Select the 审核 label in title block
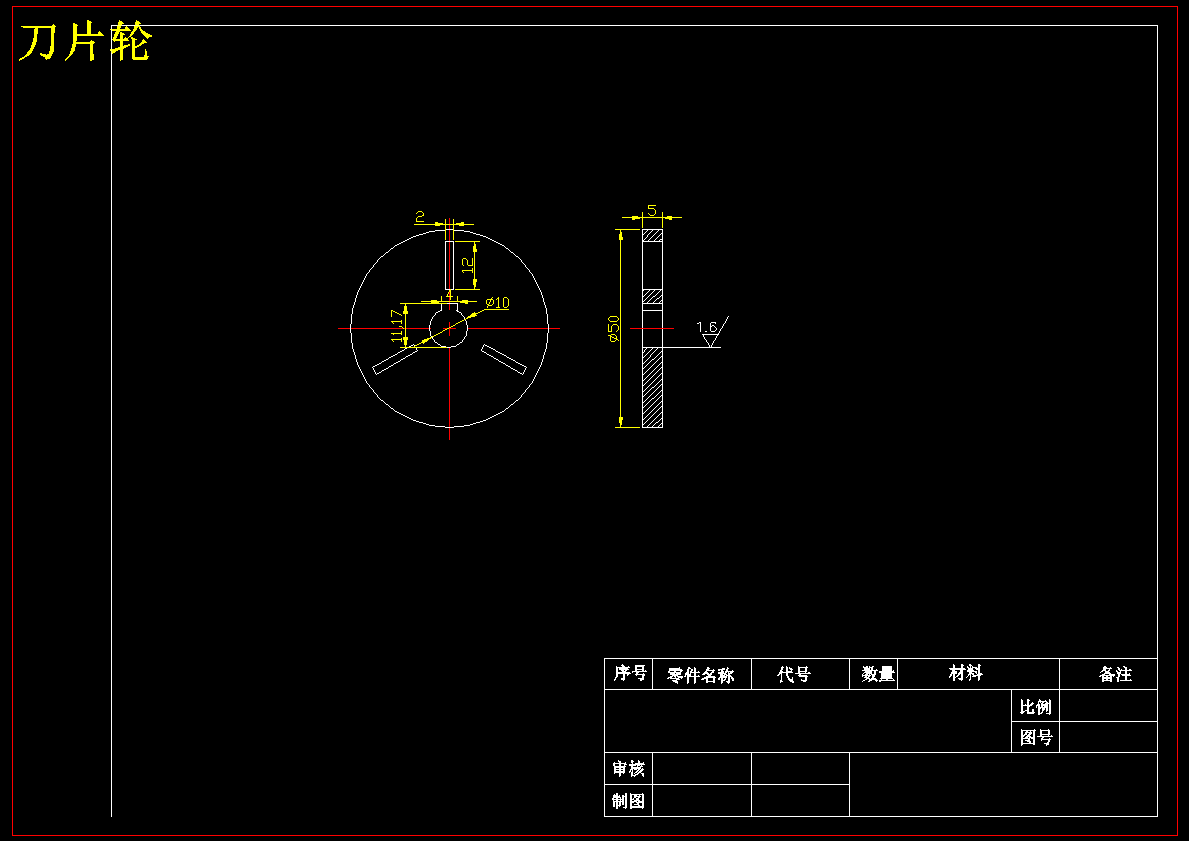Viewport: 1189px width, 841px height. 629,769
